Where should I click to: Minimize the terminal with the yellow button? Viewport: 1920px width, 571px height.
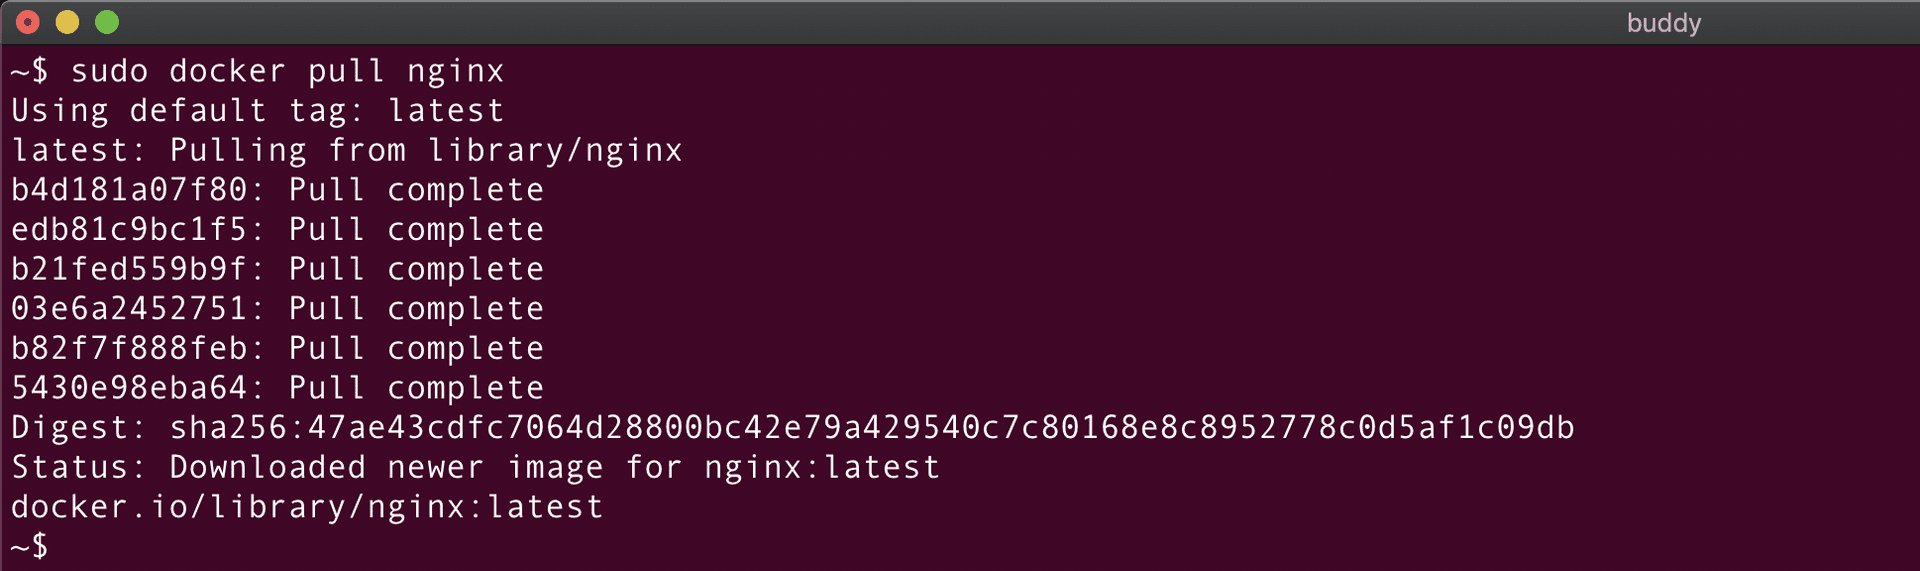67,22
